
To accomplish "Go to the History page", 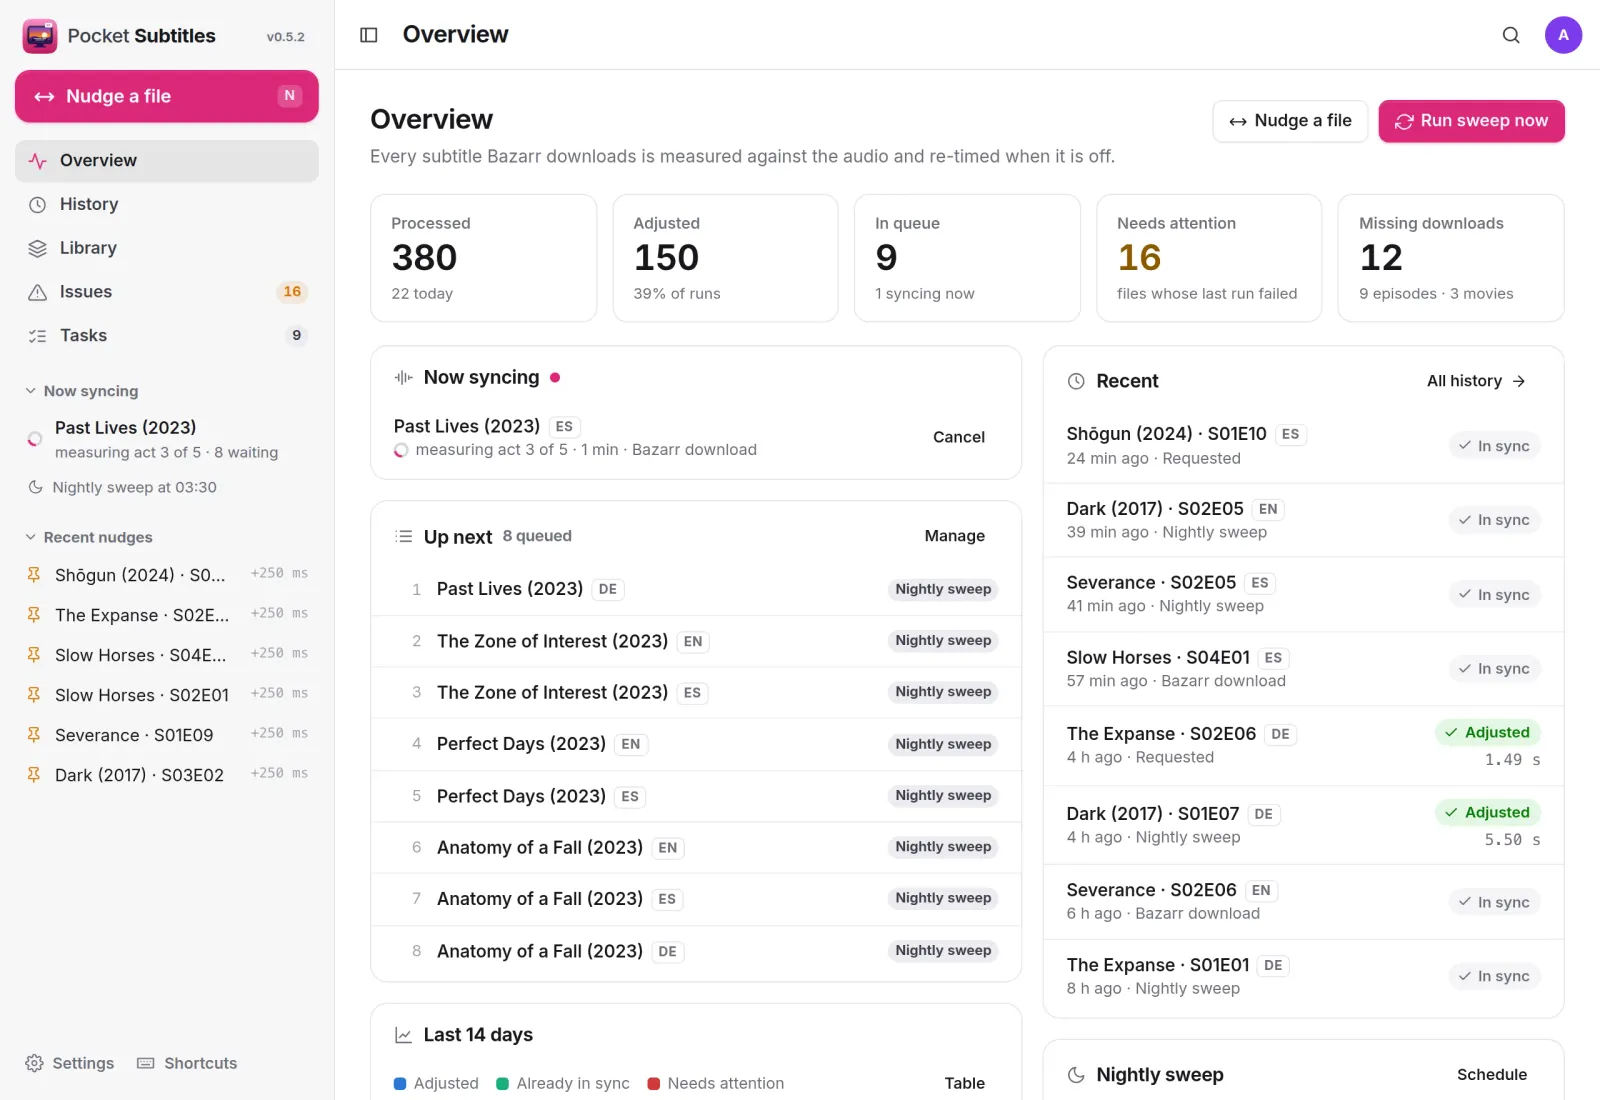I will pos(167,204).
